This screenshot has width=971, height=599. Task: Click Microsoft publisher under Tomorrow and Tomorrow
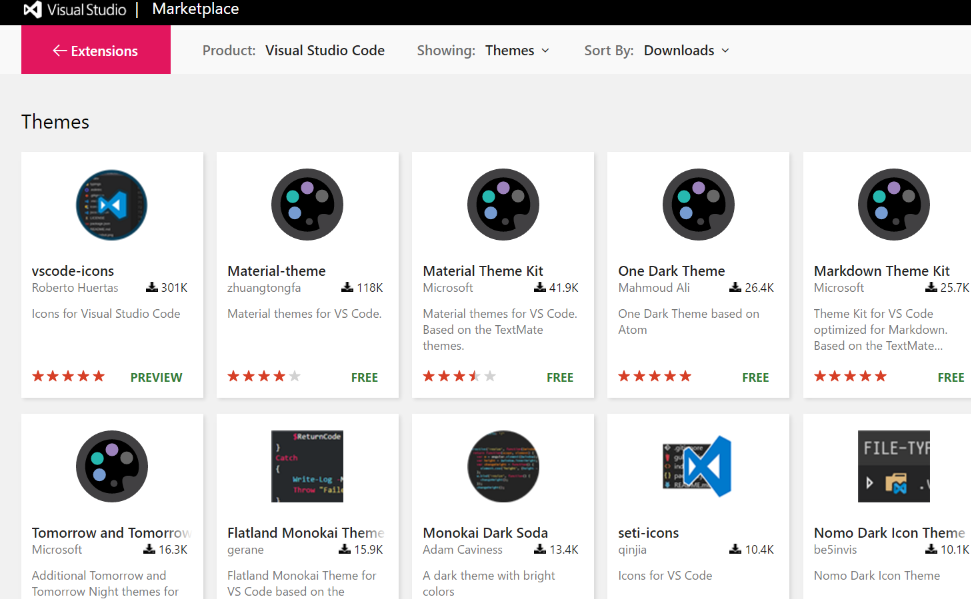57,549
